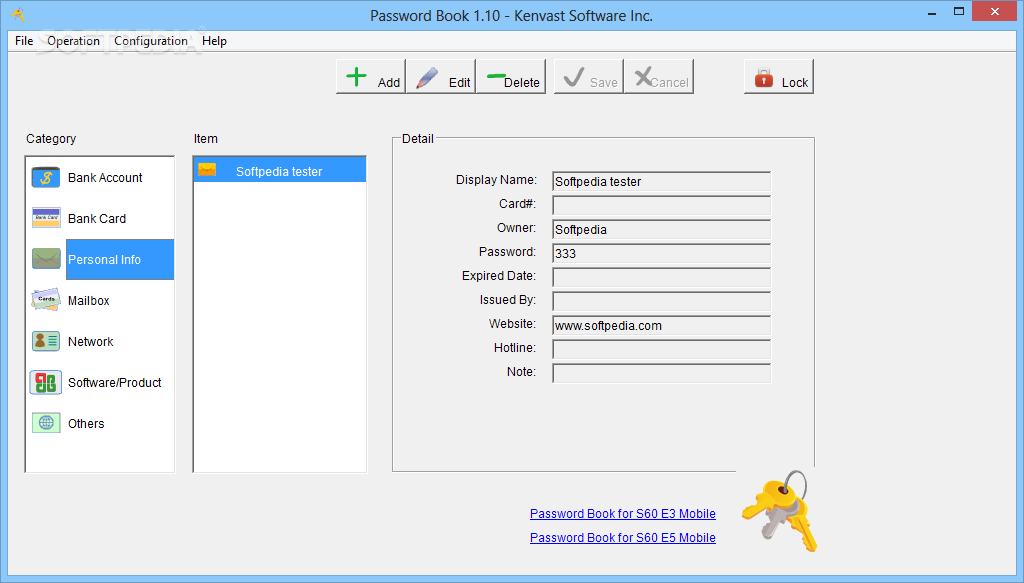
Task: Select the 'Bank Account' category label
Action: tap(105, 178)
